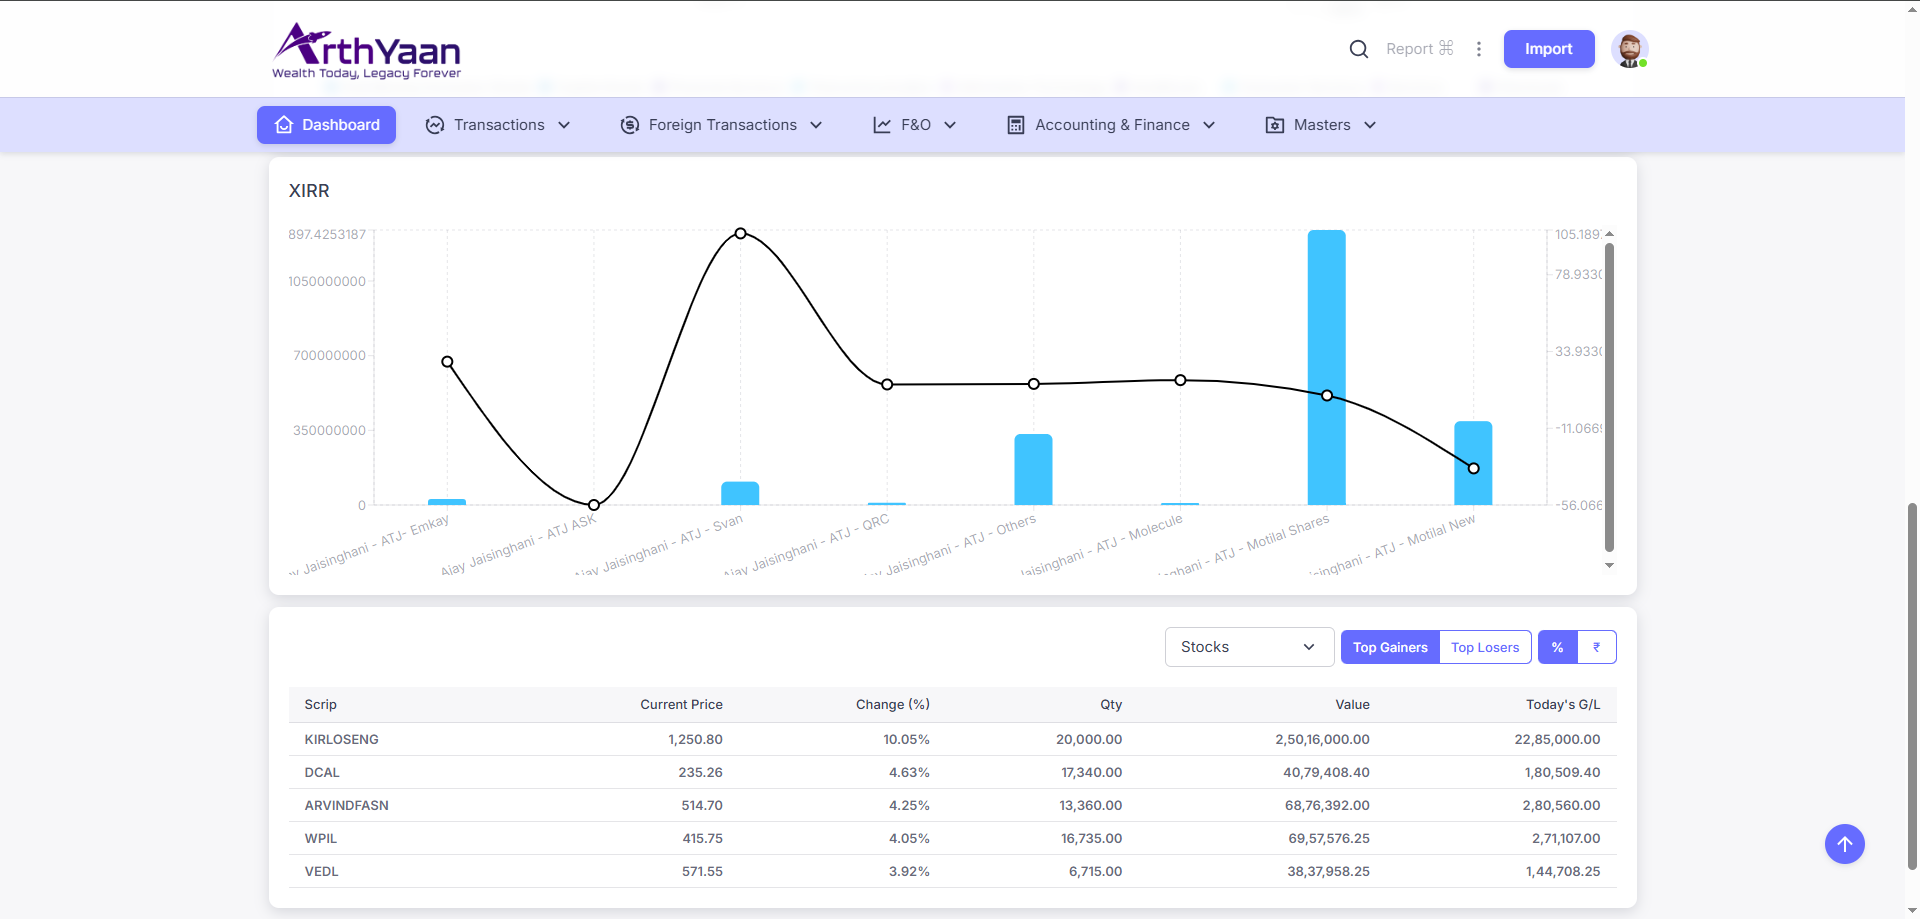Open the Stocks dropdown
The width and height of the screenshot is (1920, 919).
1248,647
